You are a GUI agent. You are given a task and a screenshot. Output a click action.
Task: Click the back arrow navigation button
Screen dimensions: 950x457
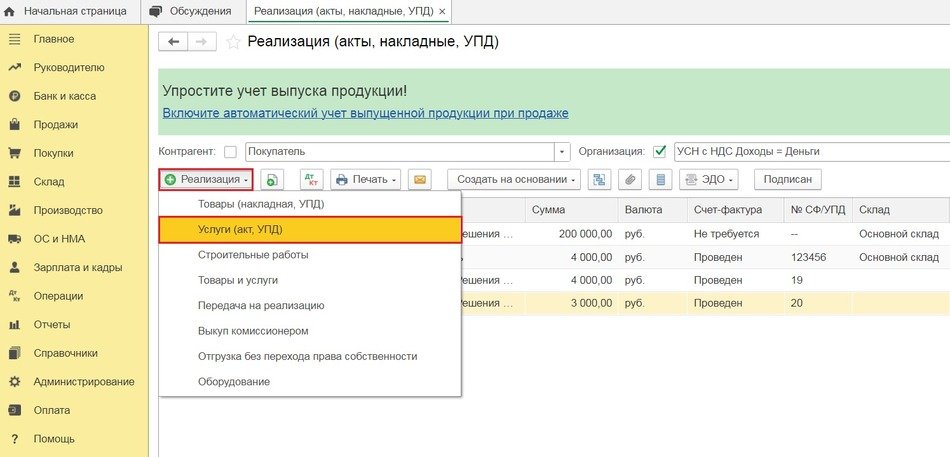coord(174,42)
